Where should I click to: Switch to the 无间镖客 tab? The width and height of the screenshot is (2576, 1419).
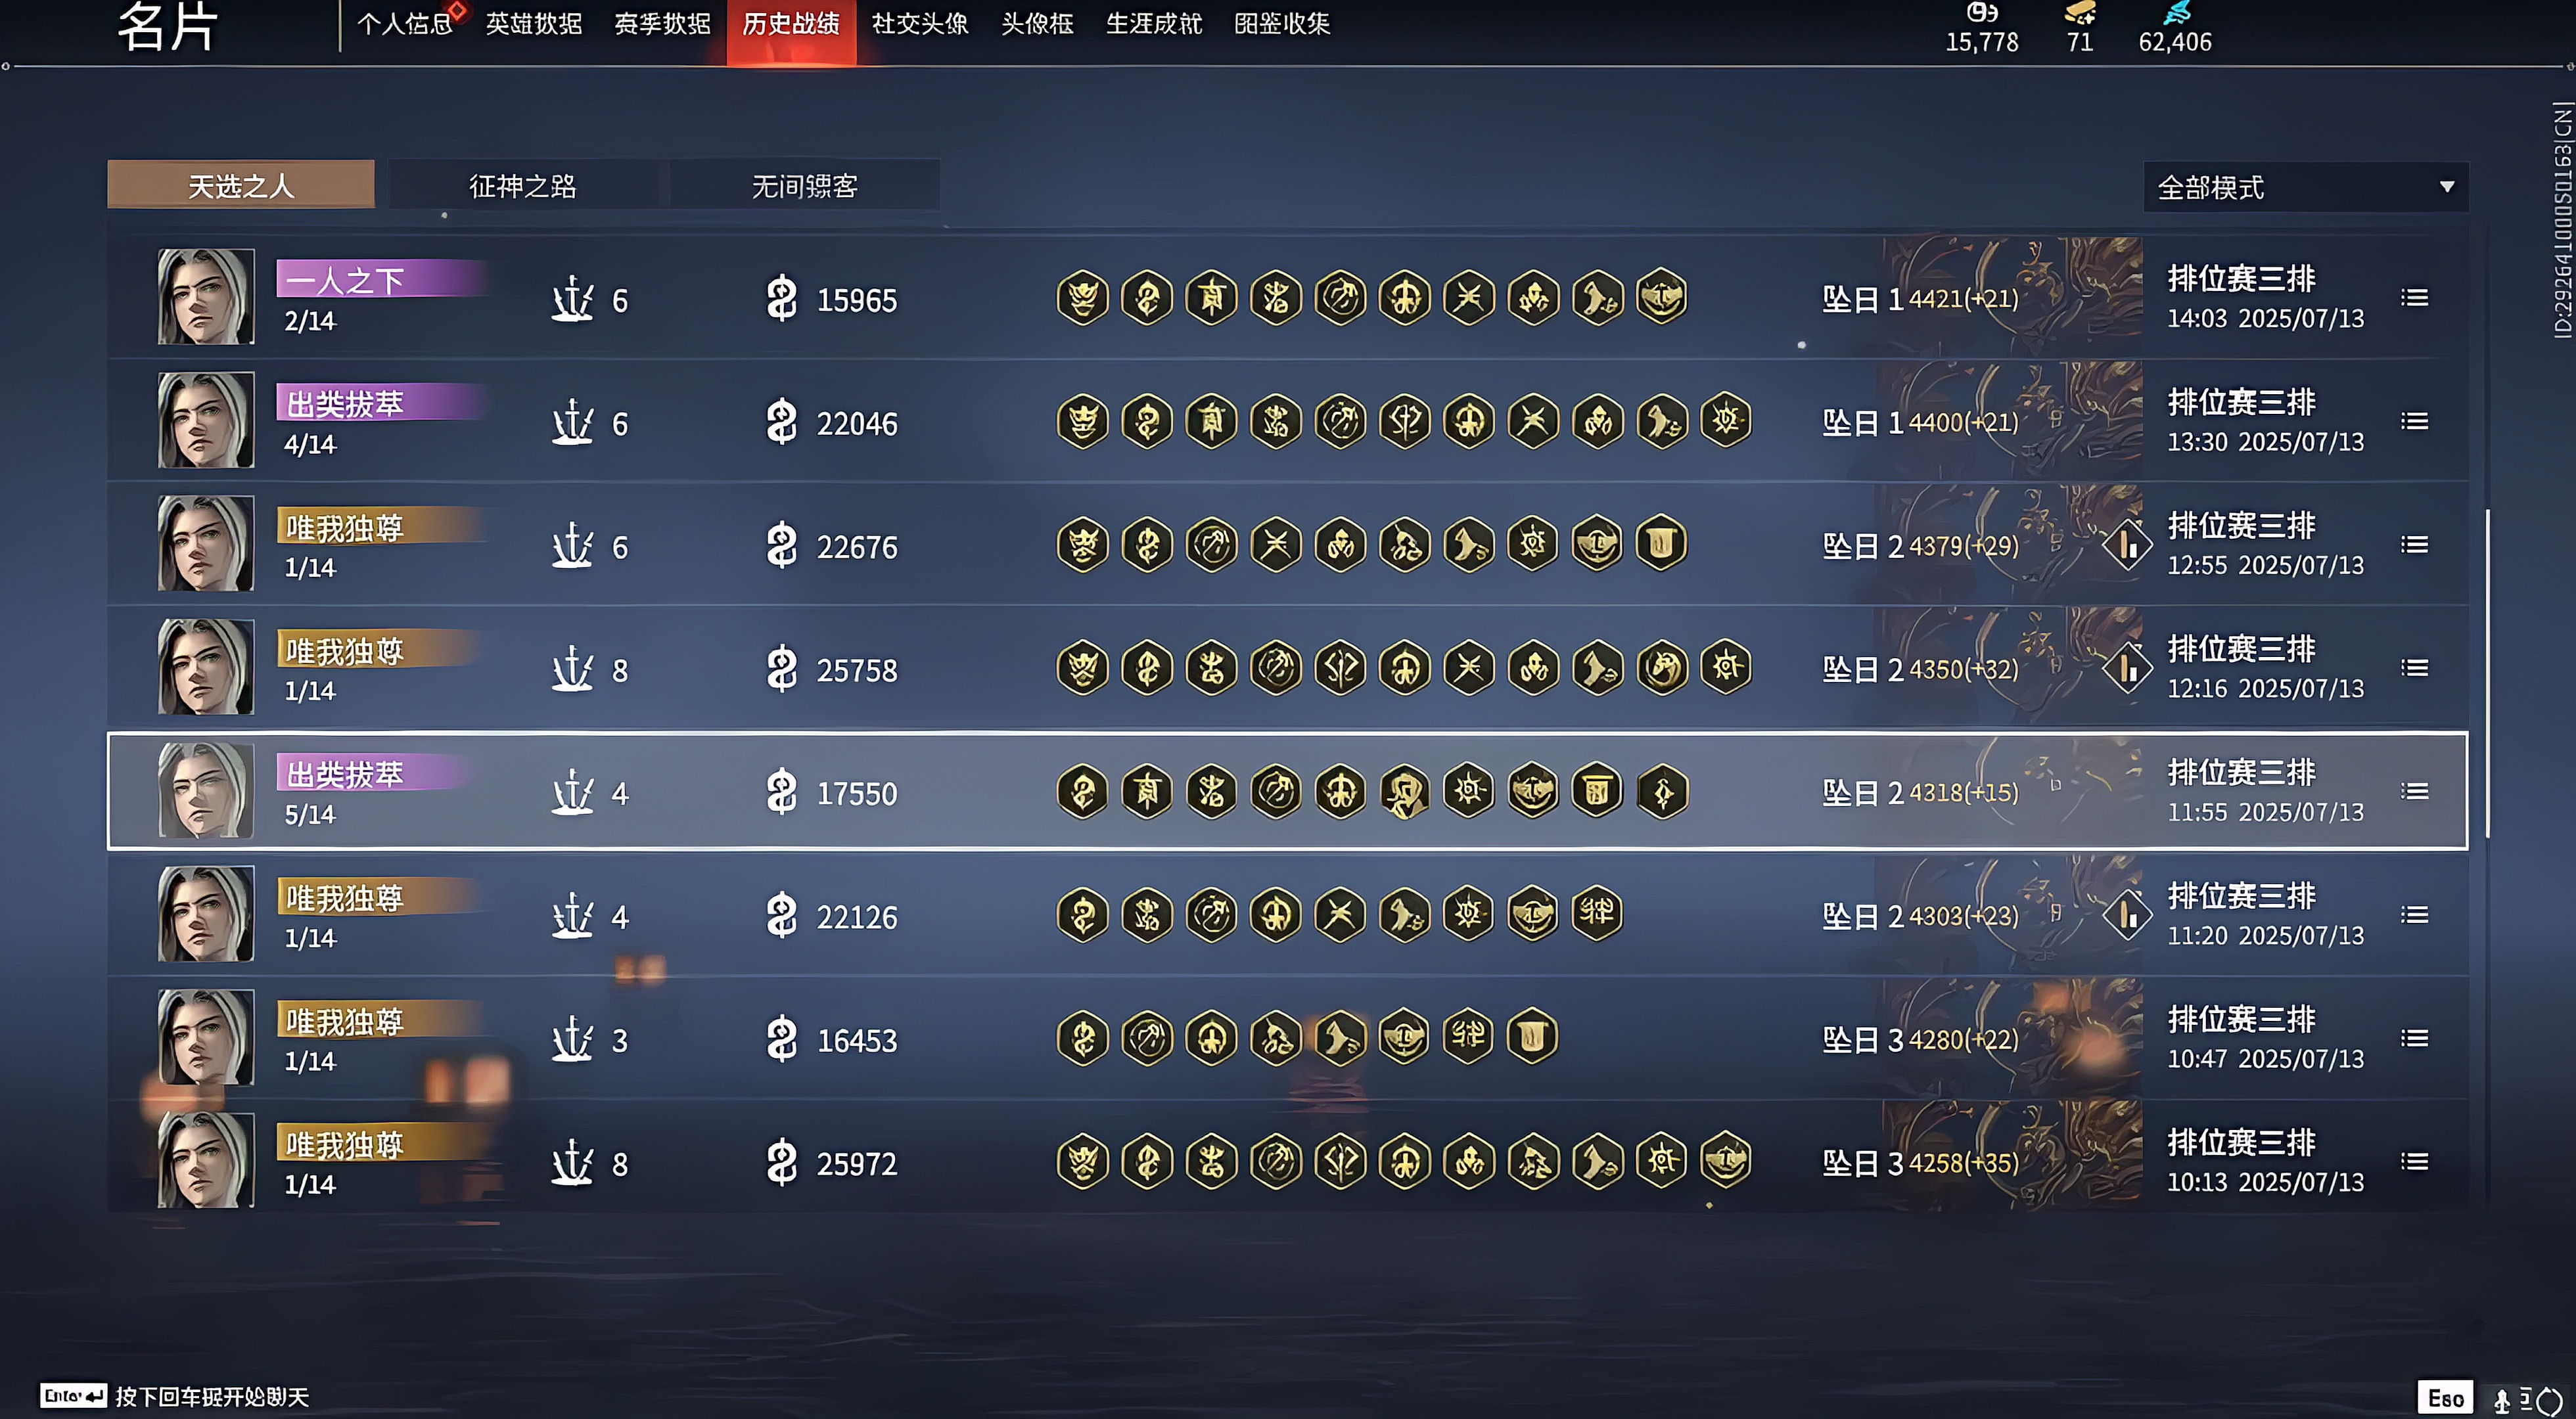804,185
